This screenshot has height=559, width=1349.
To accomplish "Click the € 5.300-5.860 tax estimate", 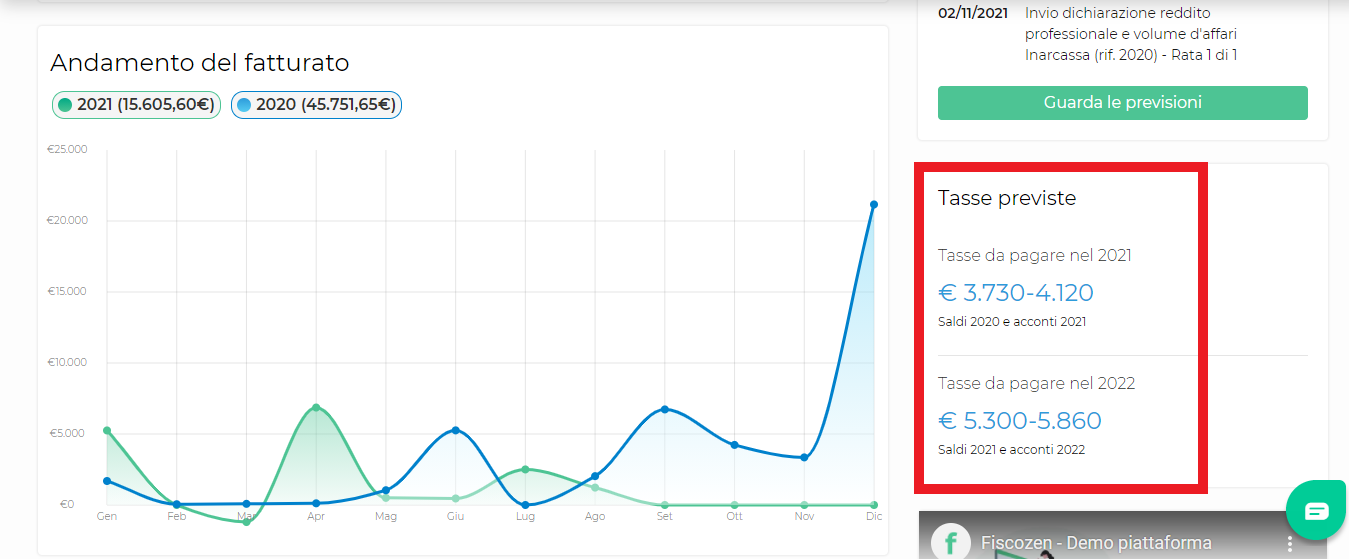I will [1019, 421].
